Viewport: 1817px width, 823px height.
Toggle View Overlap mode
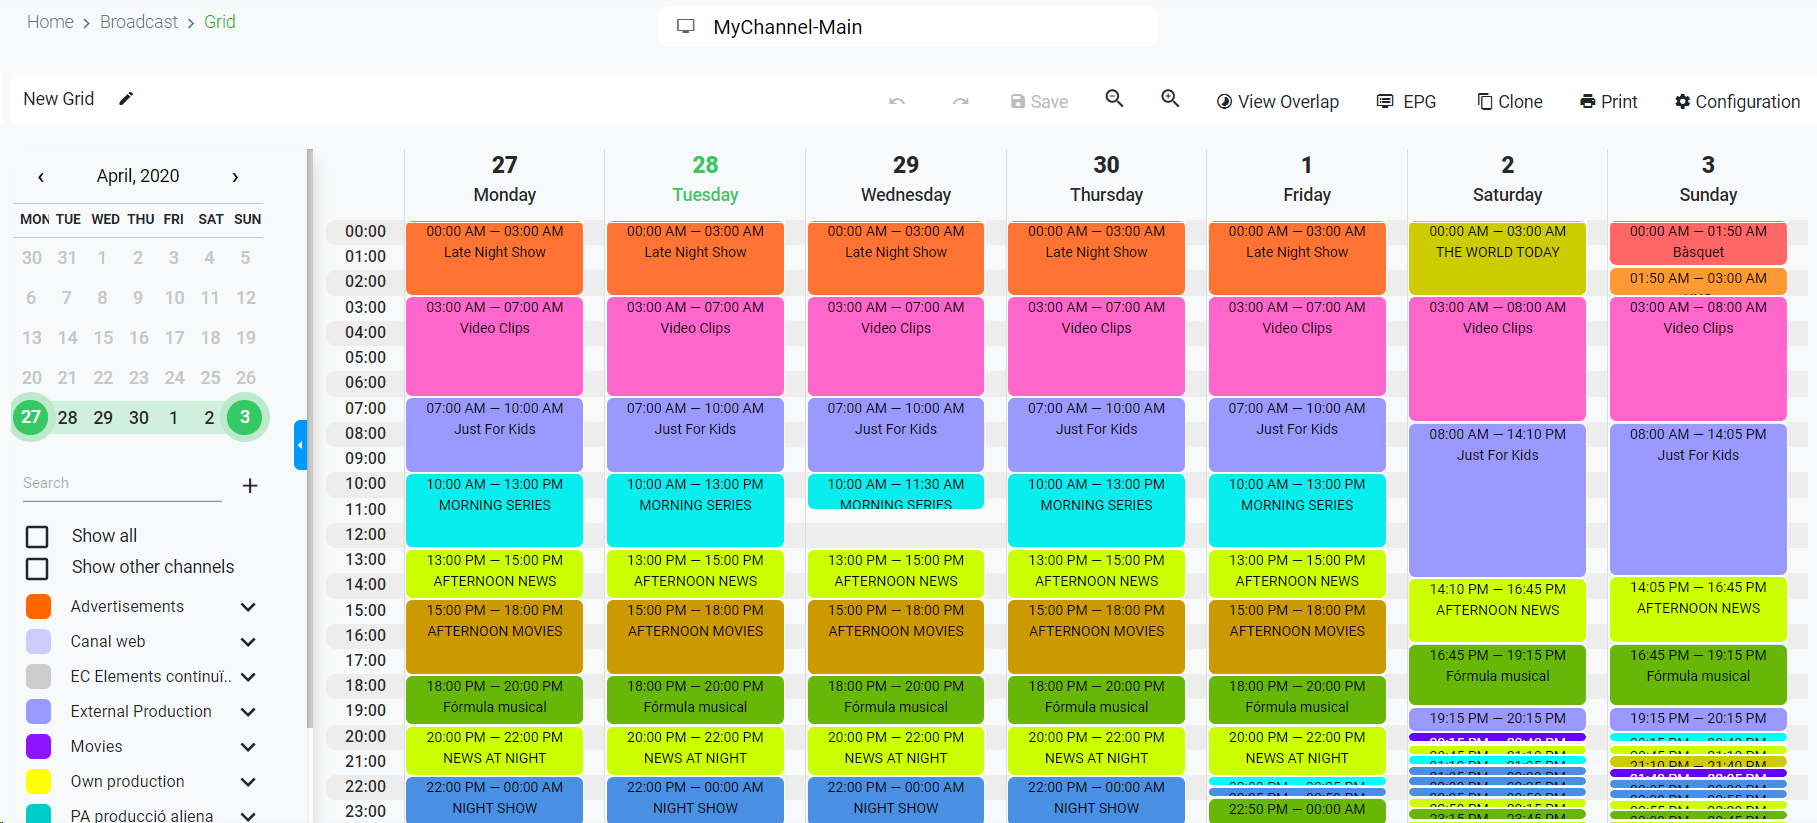1277,102
